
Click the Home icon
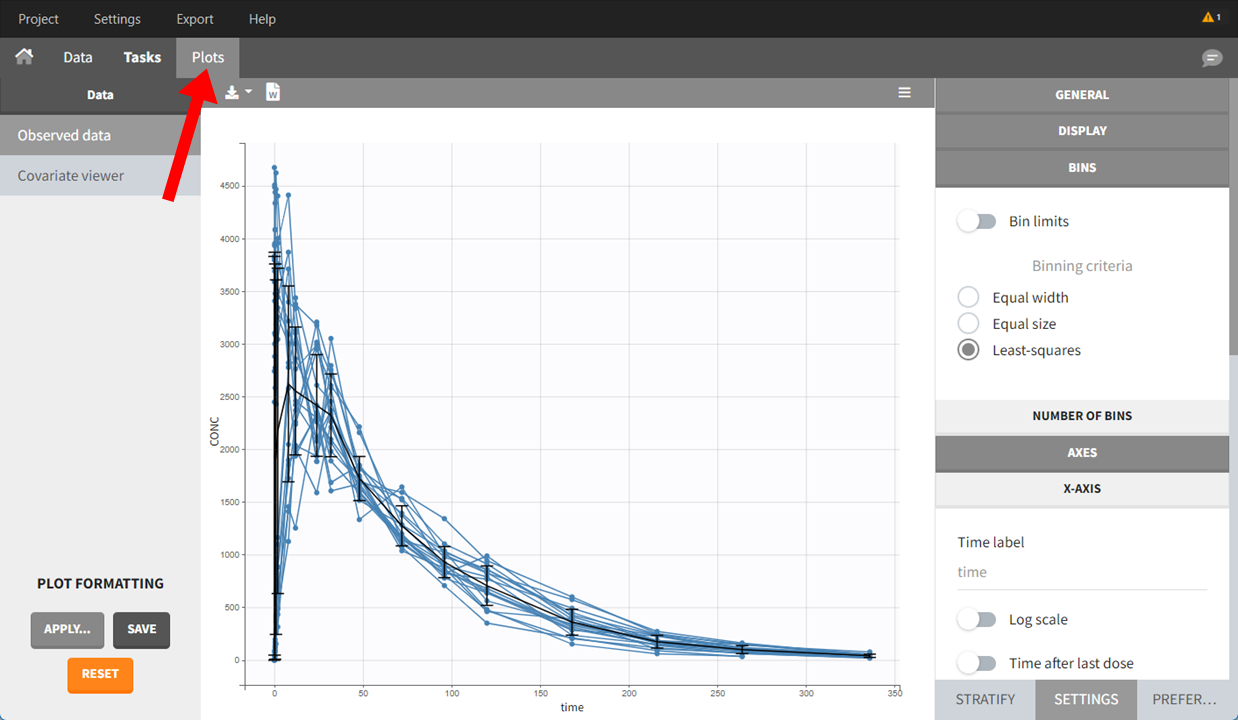coord(24,57)
